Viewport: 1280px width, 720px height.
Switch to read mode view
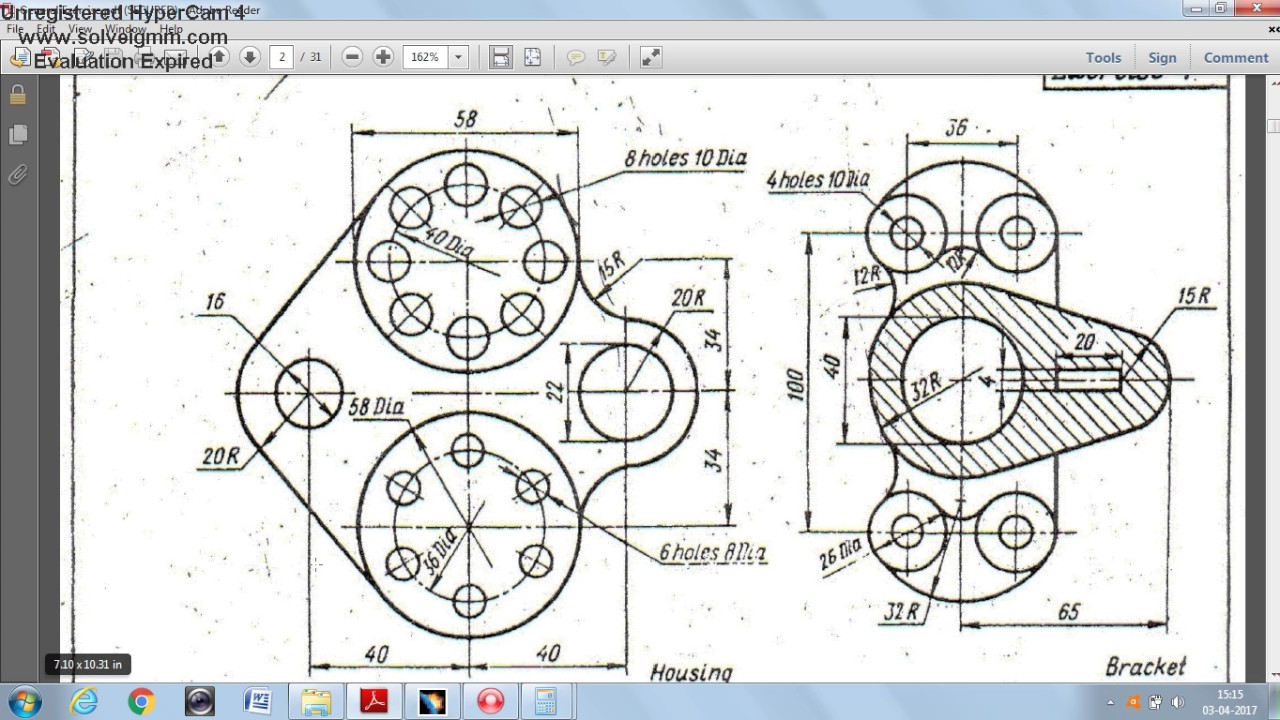pyautogui.click(x=651, y=57)
